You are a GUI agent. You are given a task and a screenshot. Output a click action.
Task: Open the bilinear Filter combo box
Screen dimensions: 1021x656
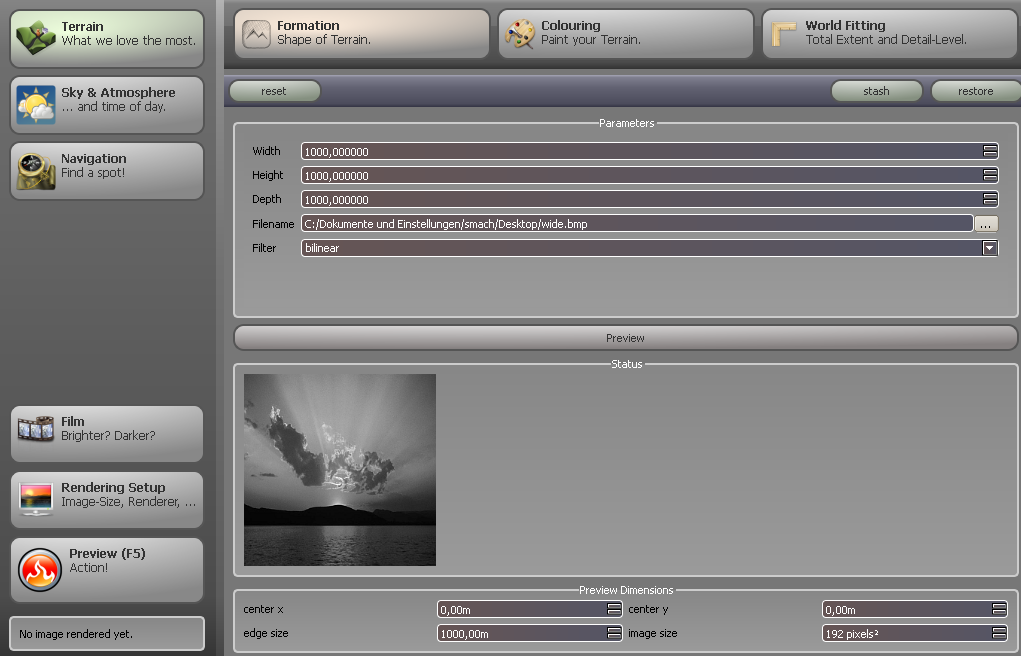(650, 248)
